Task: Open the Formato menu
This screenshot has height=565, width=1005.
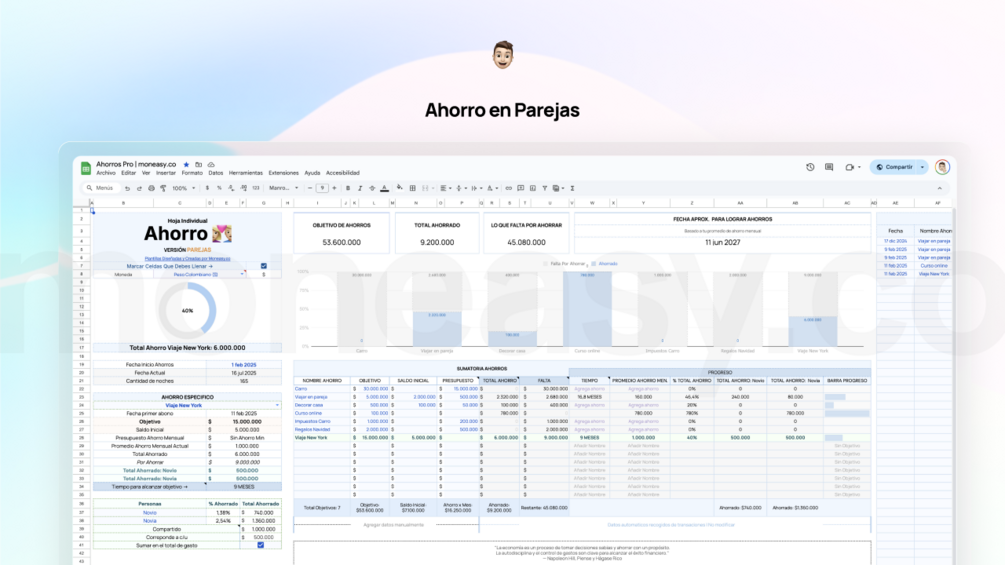Action: pos(192,173)
